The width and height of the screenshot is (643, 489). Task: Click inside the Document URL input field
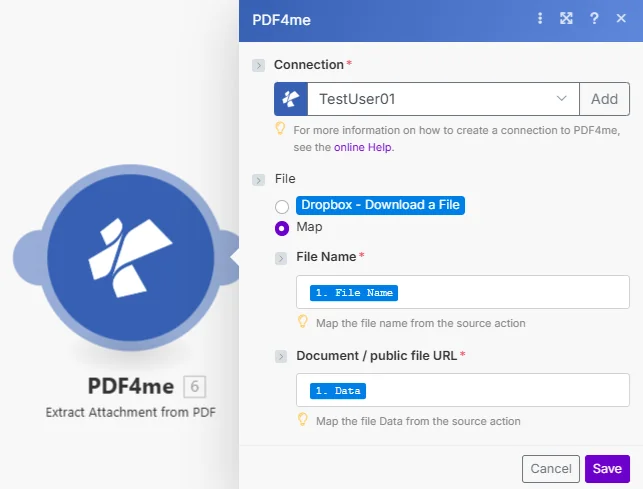click(463, 390)
